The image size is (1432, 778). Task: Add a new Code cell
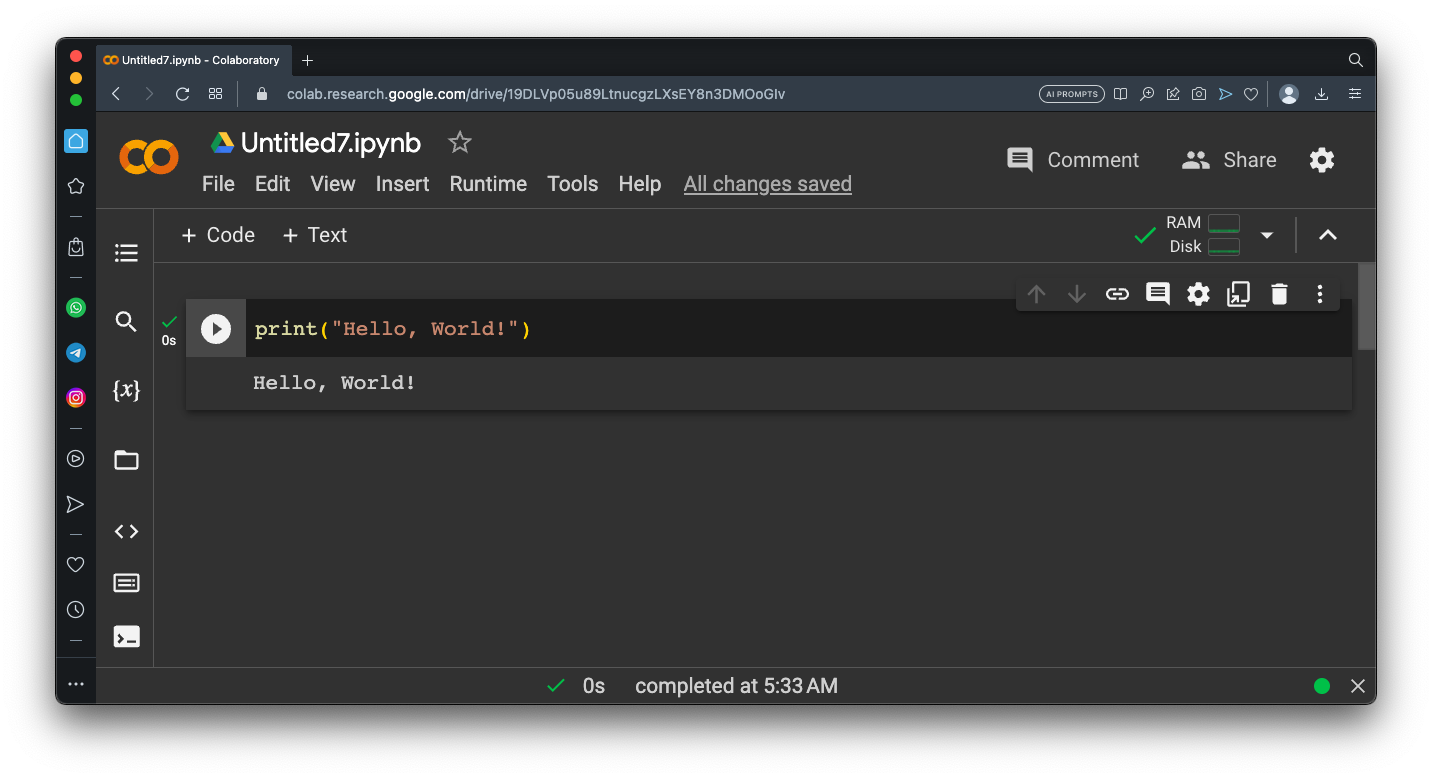(218, 235)
